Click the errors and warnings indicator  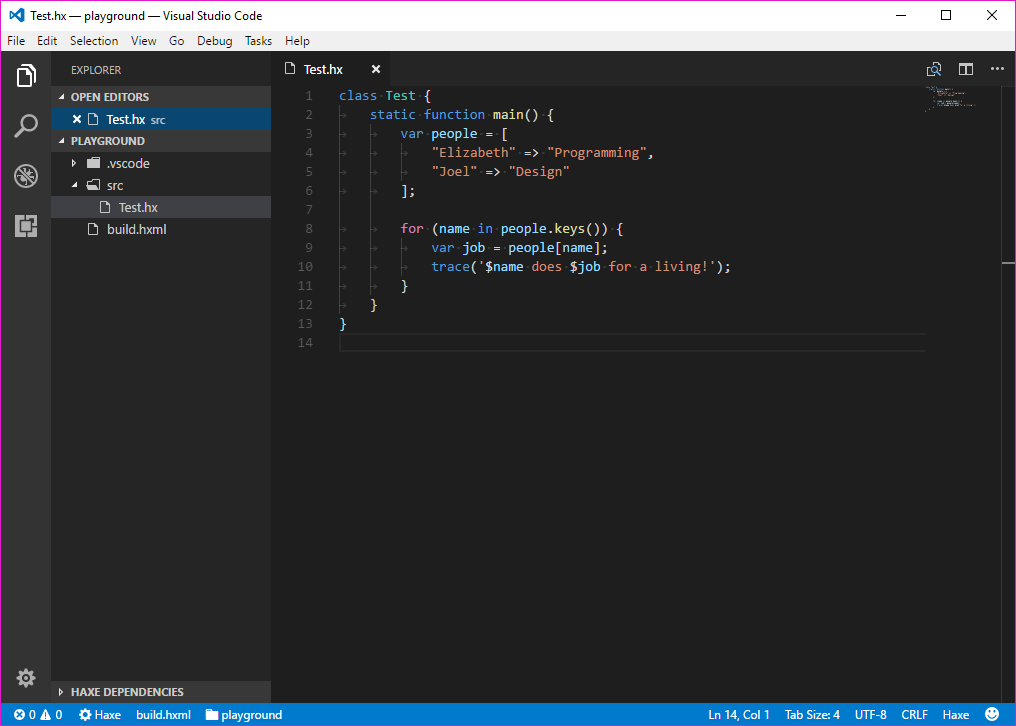(38, 715)
